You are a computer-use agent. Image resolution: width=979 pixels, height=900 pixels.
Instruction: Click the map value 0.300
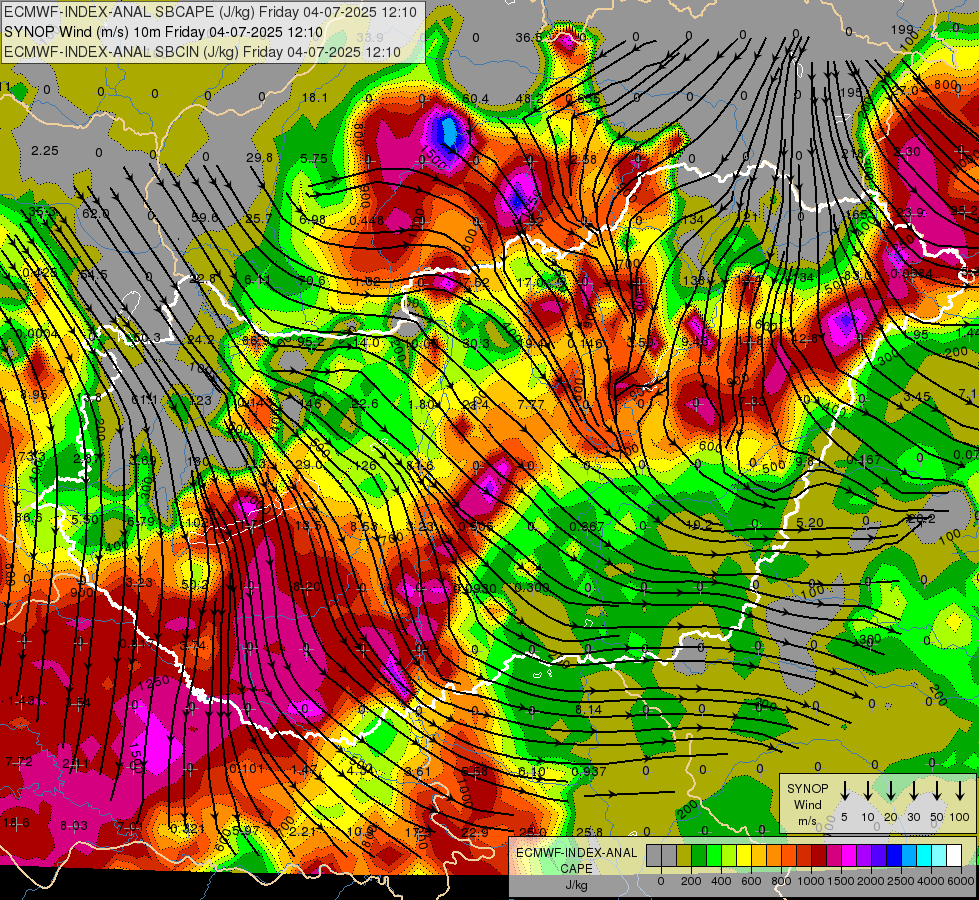pyautogui.click(x=532, y=588)
